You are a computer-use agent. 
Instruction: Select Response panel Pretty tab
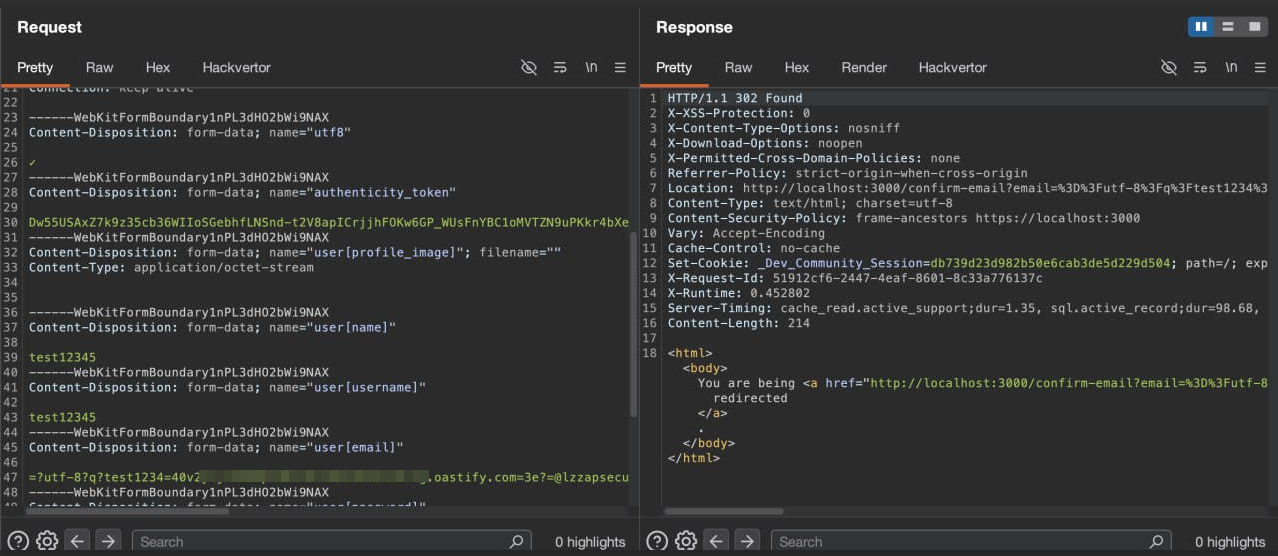674,67
